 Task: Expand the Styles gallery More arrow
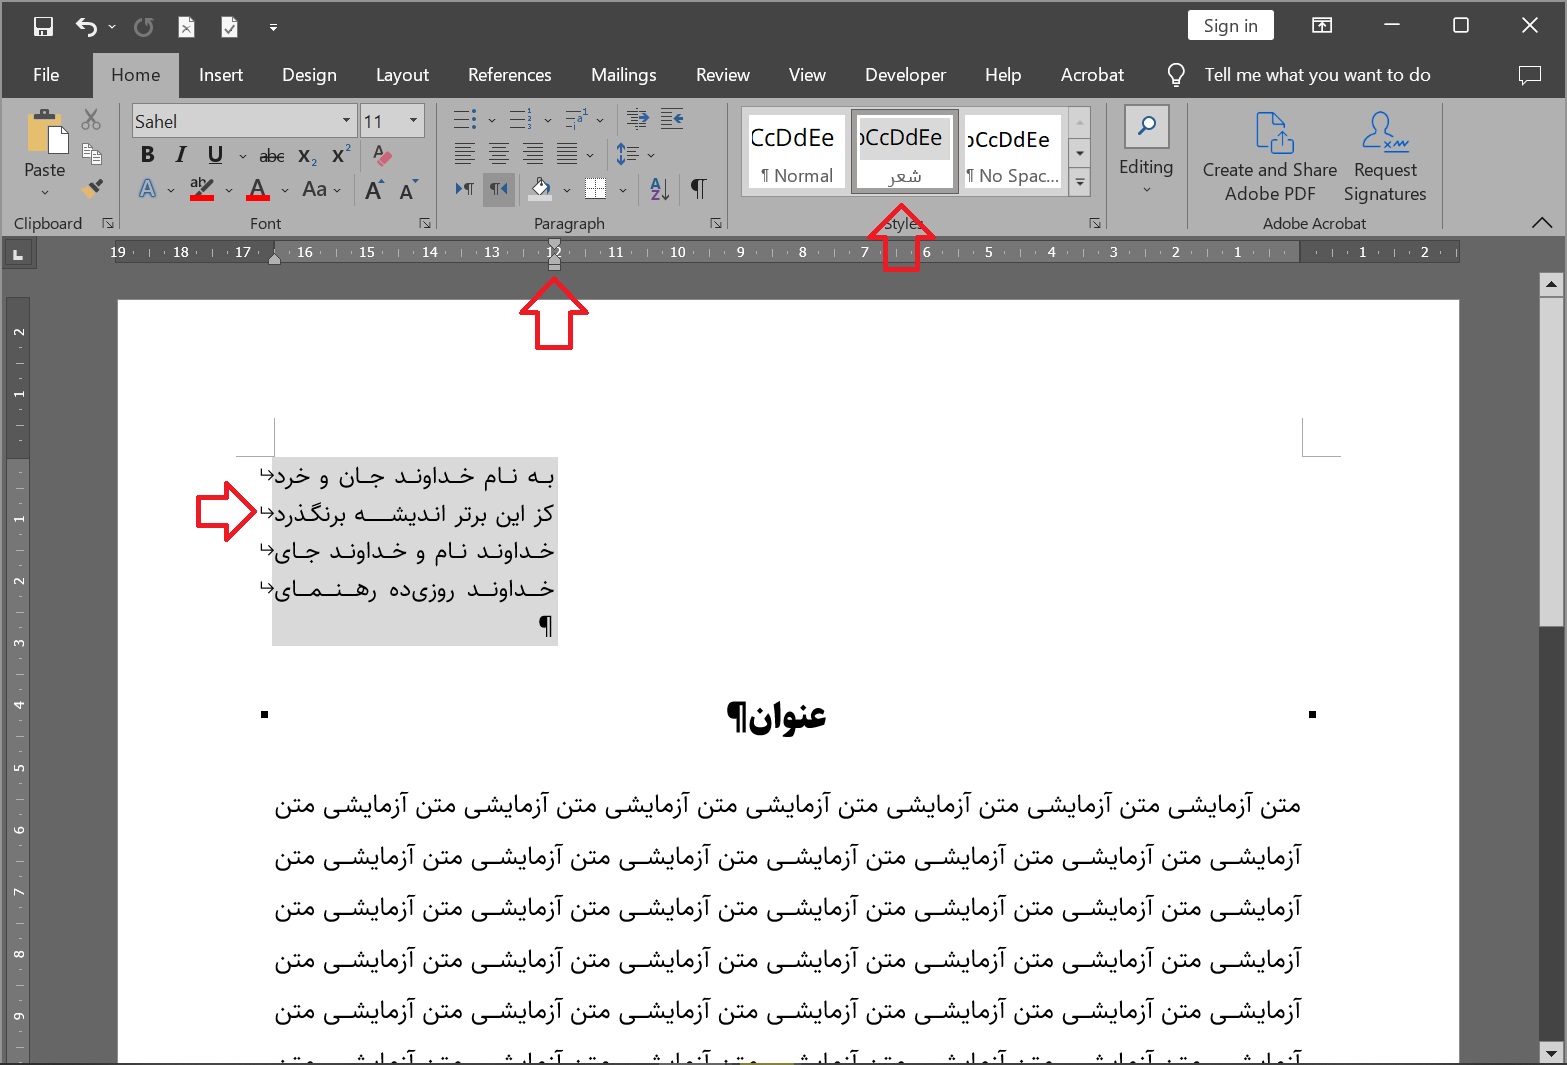[x=1080, y=182]
